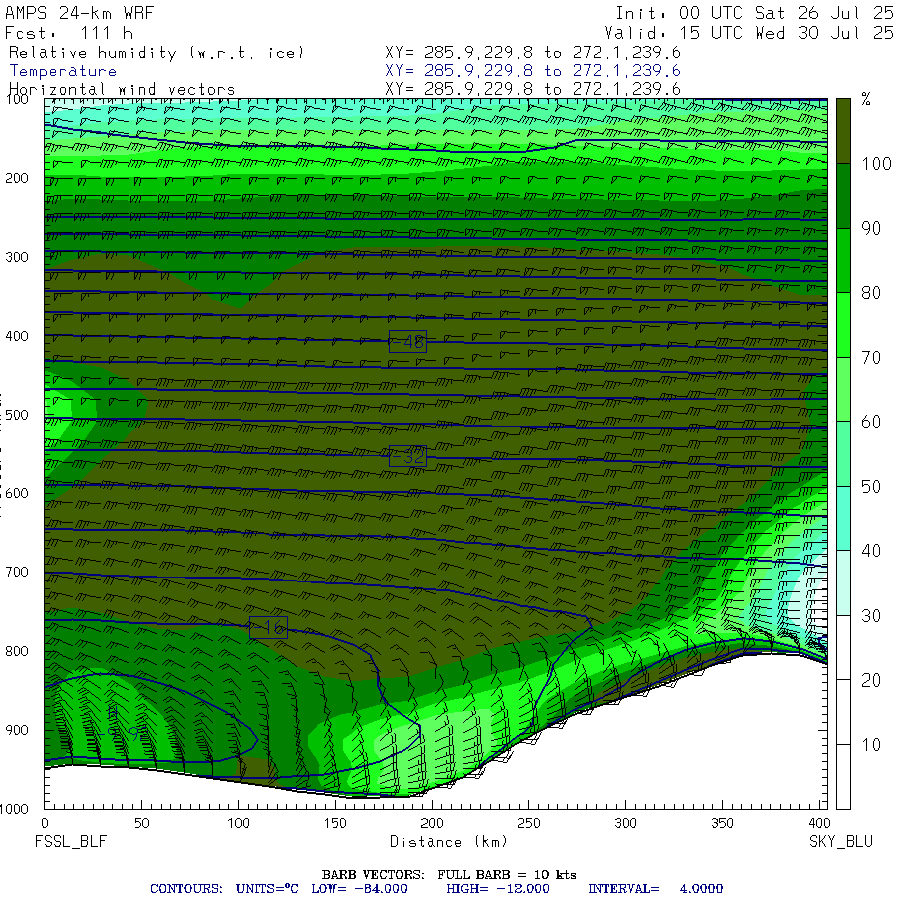
Task: Click the color bar segment between 70 and 80
Action: [843, 325]
